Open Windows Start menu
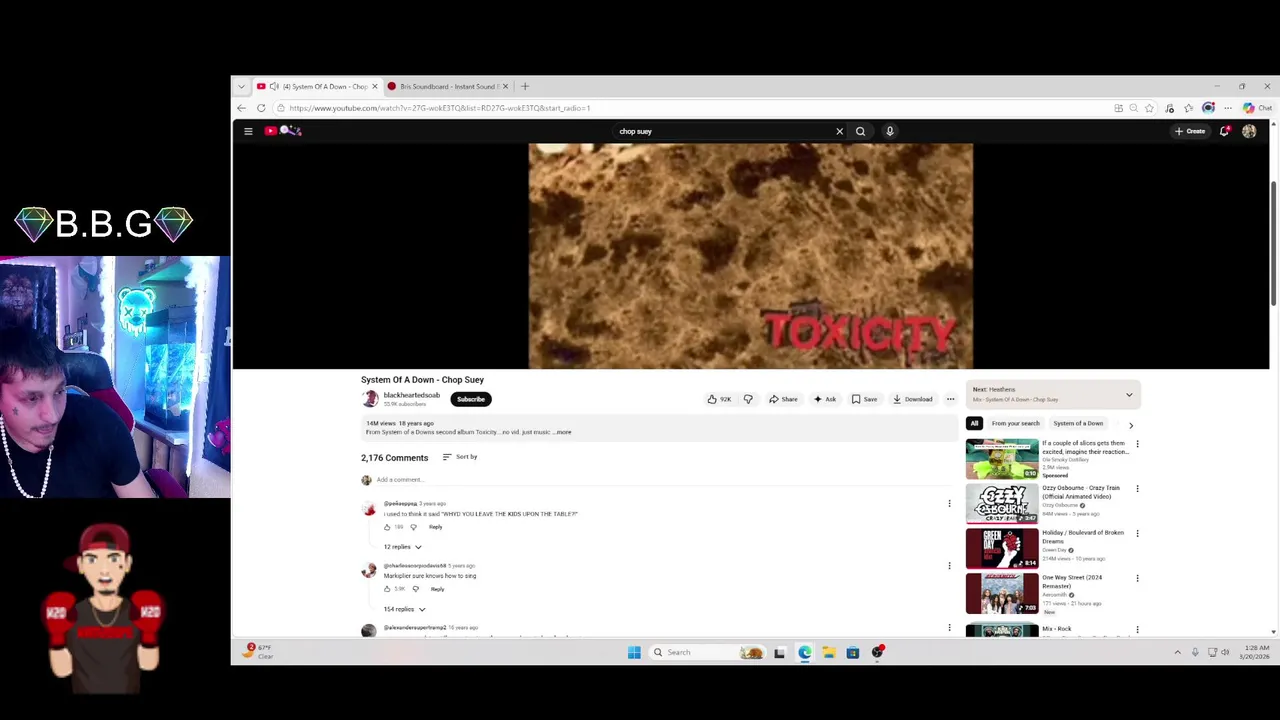Screen dimensions: 1280x720 (x=634, y=652)
